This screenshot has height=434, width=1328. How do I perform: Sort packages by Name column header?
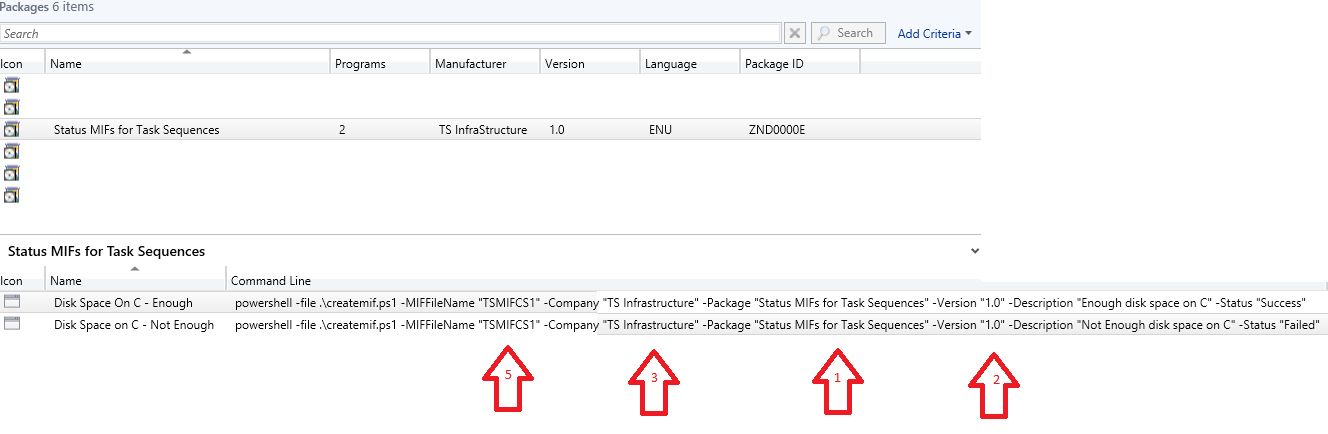(186, 64)
